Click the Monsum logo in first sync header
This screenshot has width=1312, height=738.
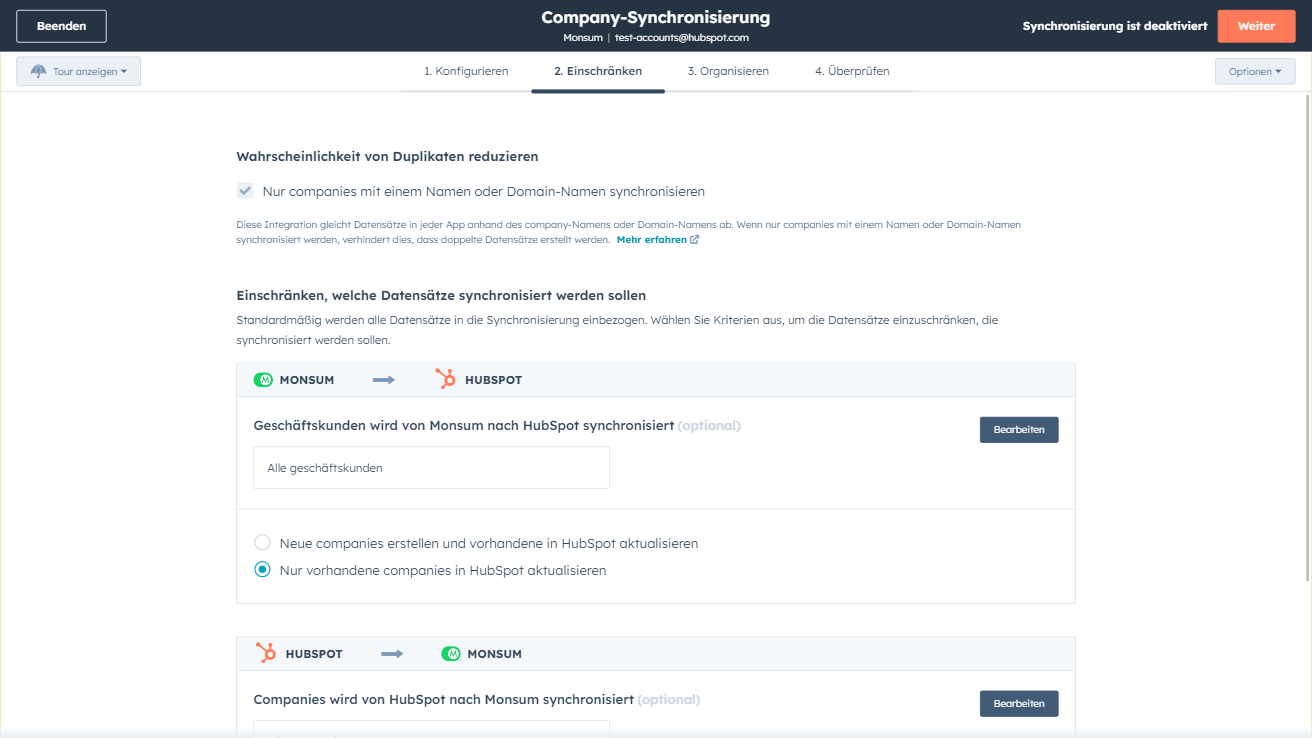pyautogui.click(x=263, y=380)
